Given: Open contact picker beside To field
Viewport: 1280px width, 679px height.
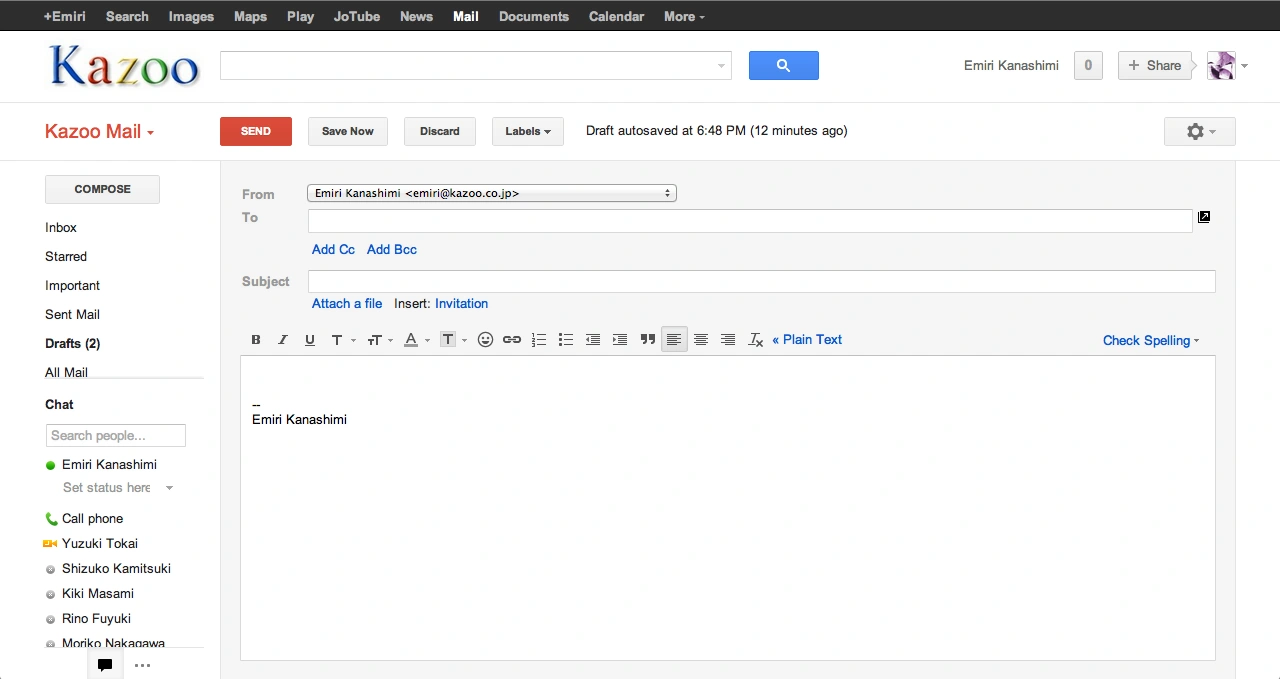Looking at the screenshot, I should 1204,217.
